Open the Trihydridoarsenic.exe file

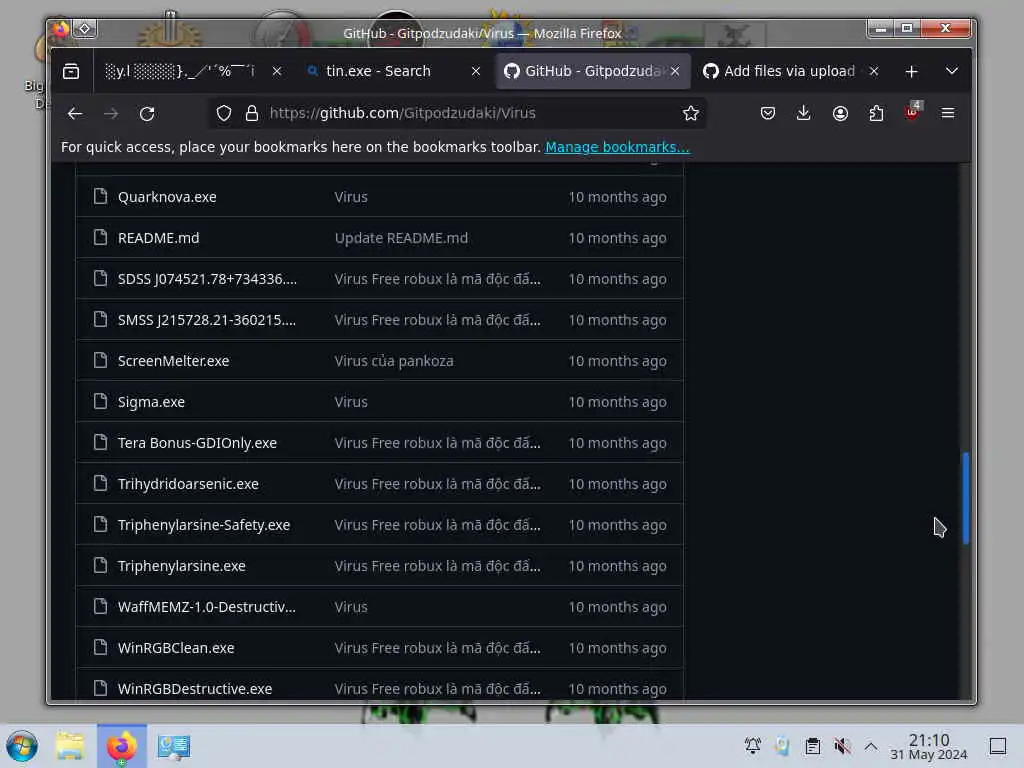[x=188, y=484]
